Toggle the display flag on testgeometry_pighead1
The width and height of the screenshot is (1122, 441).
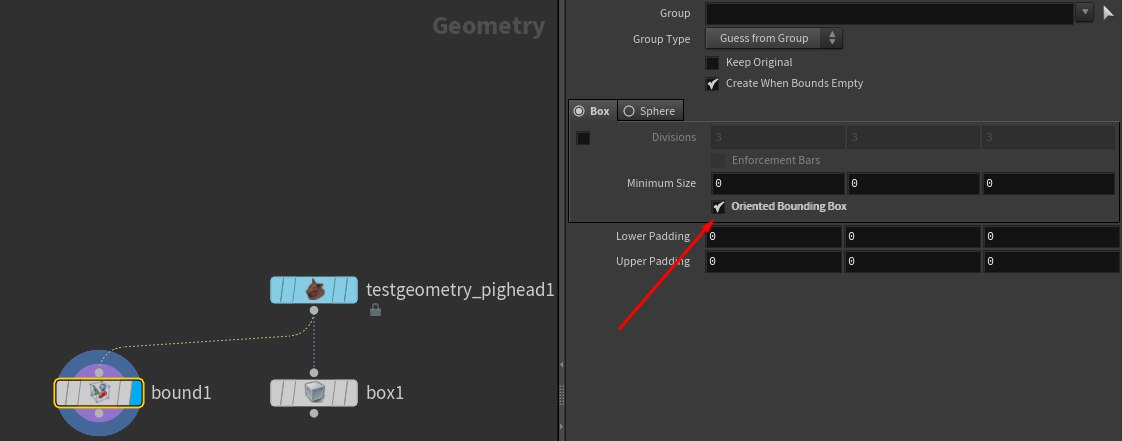click(x=351, y=290)
